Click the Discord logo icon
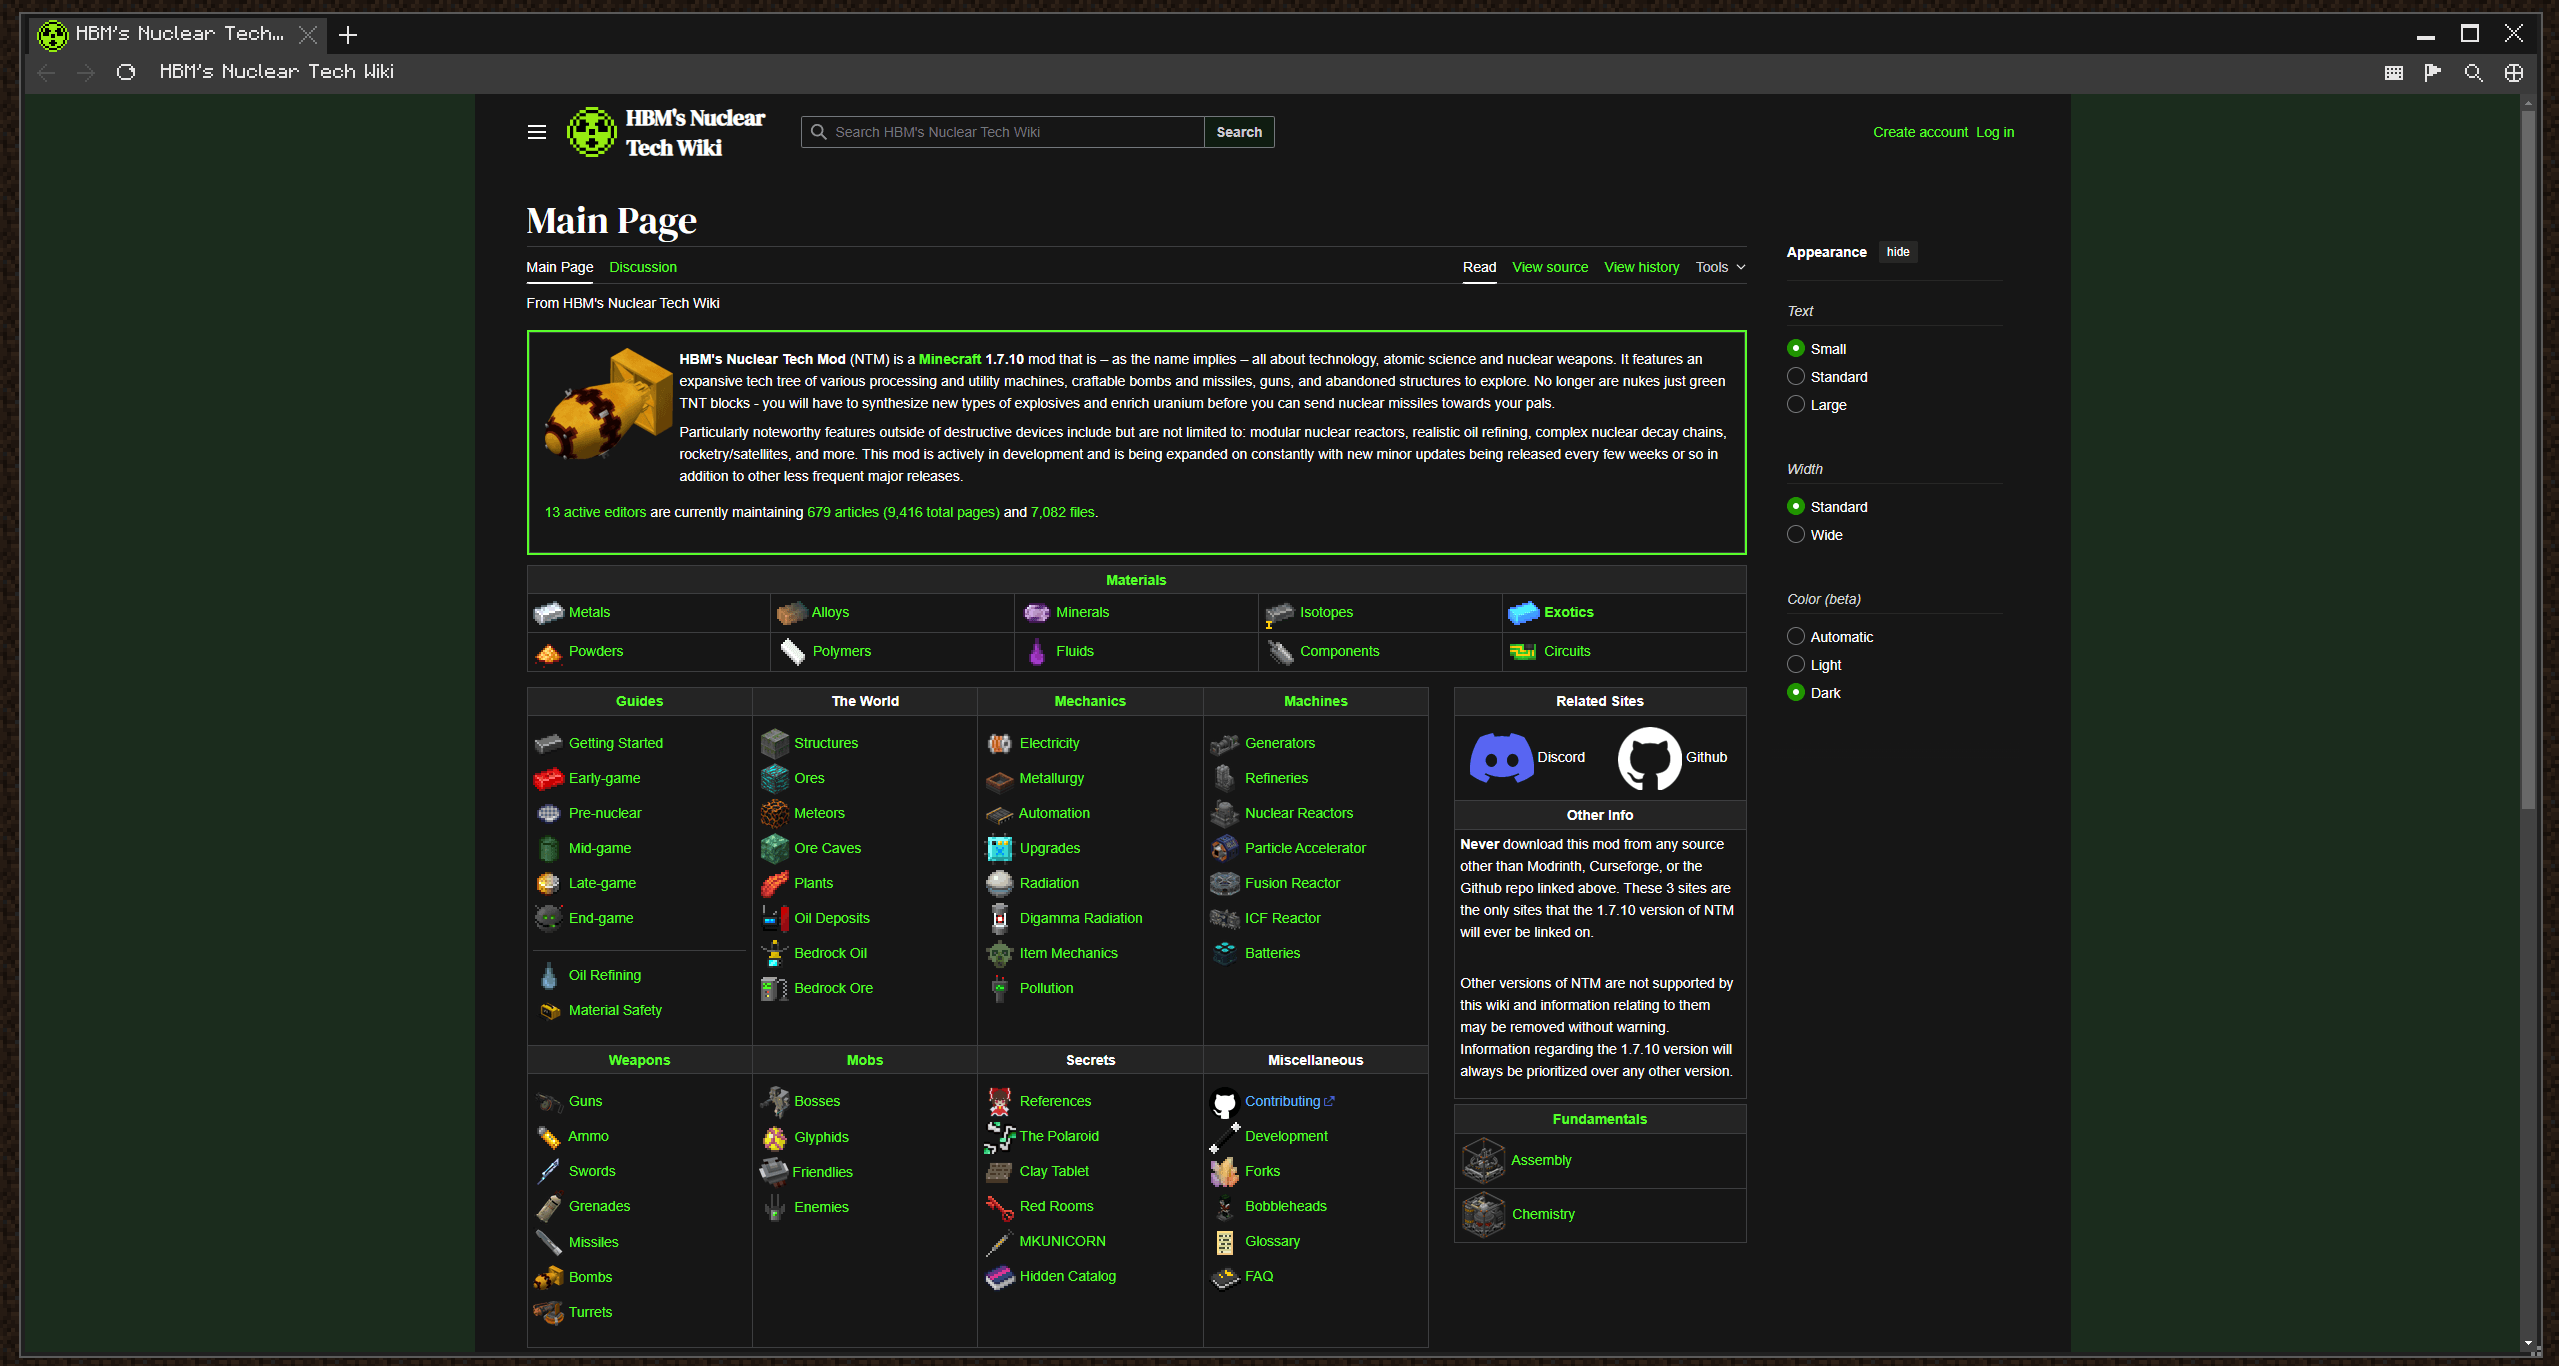Viewport: 2559px width, 1366px height. 1501,757
